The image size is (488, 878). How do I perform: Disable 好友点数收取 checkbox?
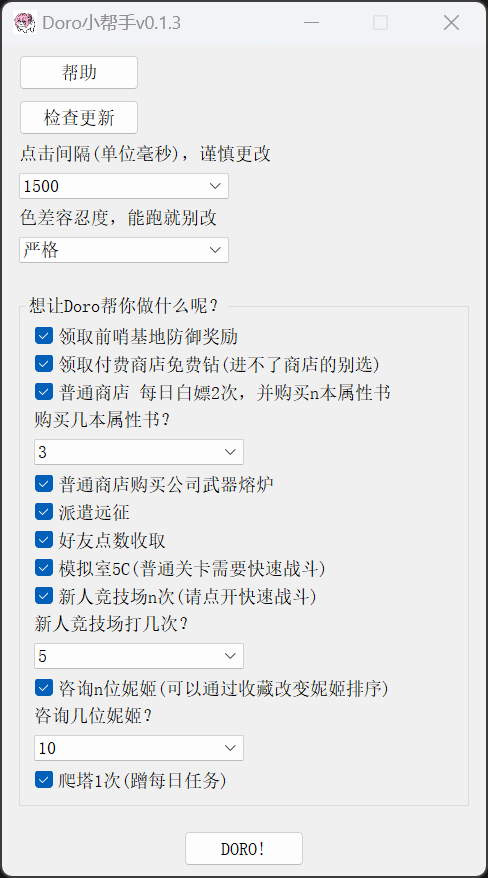point(44,540)
